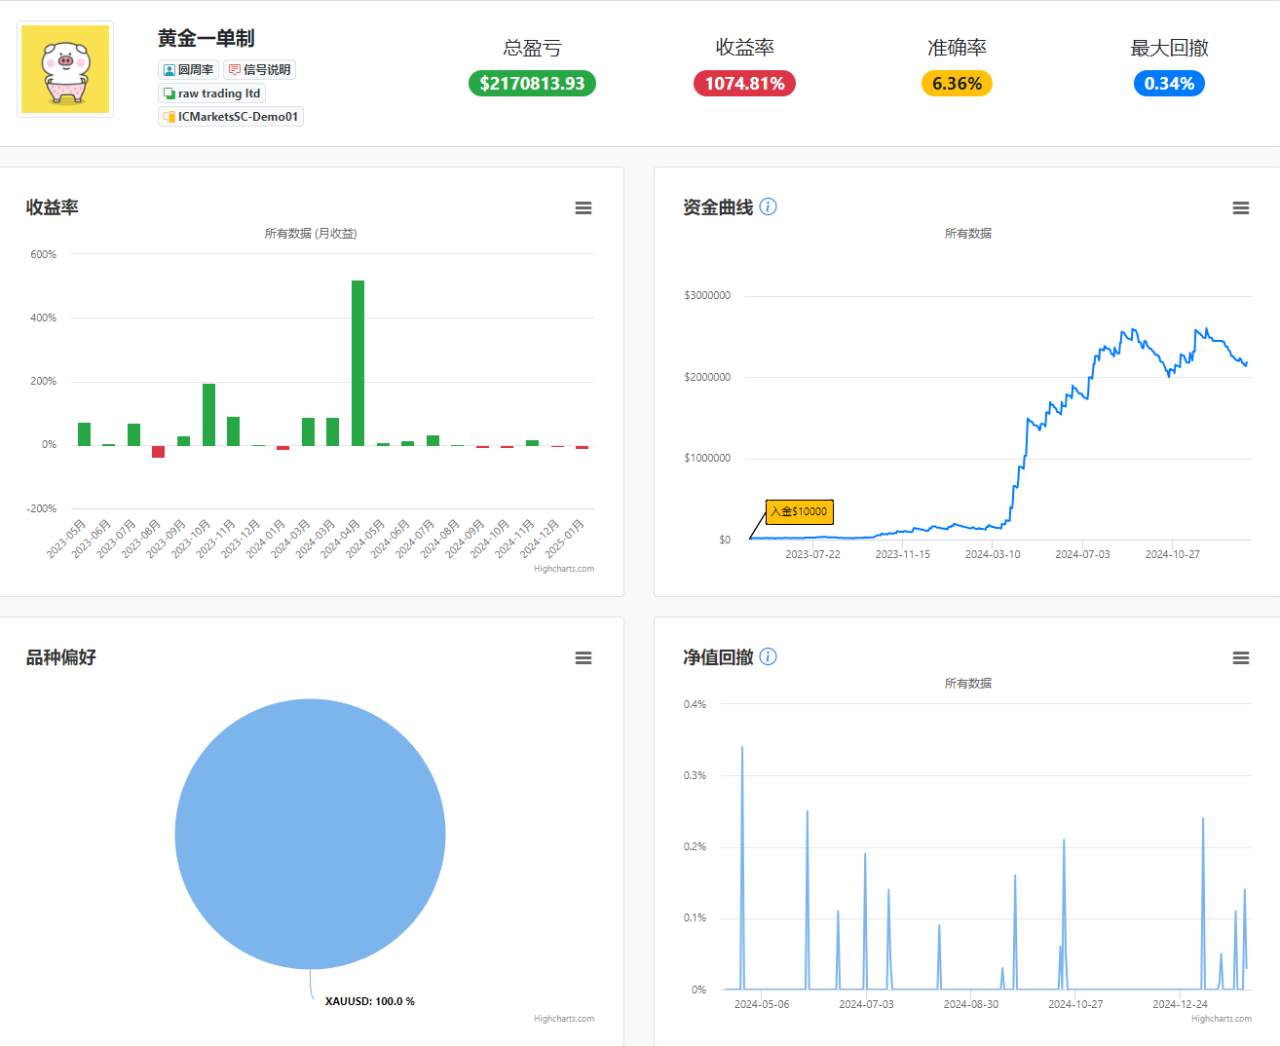
Task: Click the 2024-03-10 axis label in 资金曲线
Action: [993, 554]
